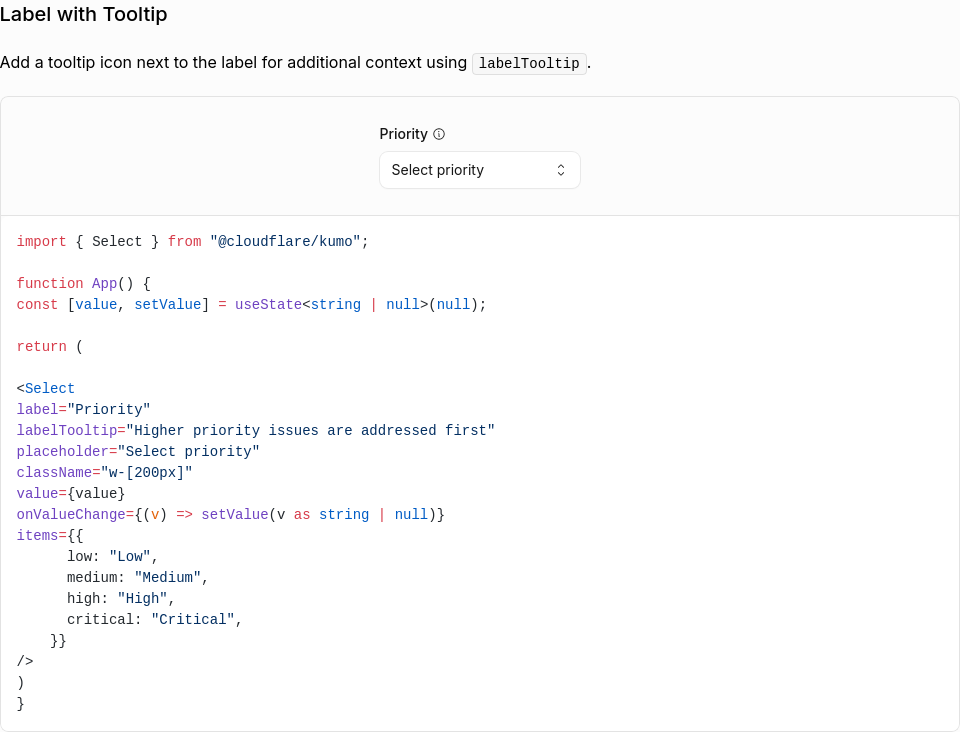Click the onValueChange handler line
Viewport: 960px width, 732px height.
coord(230,515)
